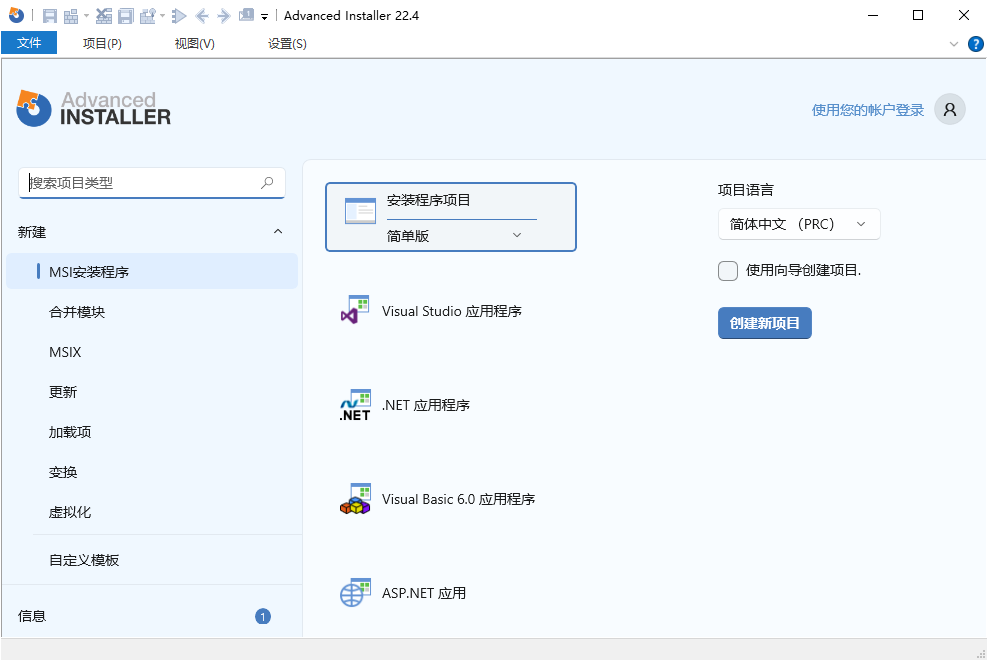
Task: Save the project from the quick access toolbar
Action: point(50,15)
